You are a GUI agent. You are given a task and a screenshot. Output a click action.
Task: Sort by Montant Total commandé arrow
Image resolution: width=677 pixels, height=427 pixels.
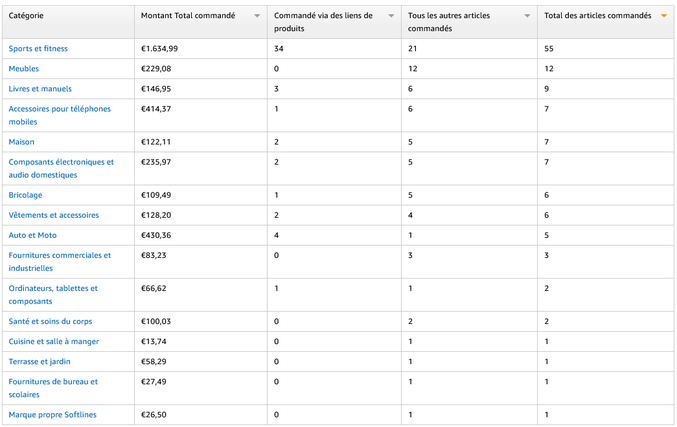point(257,16)
